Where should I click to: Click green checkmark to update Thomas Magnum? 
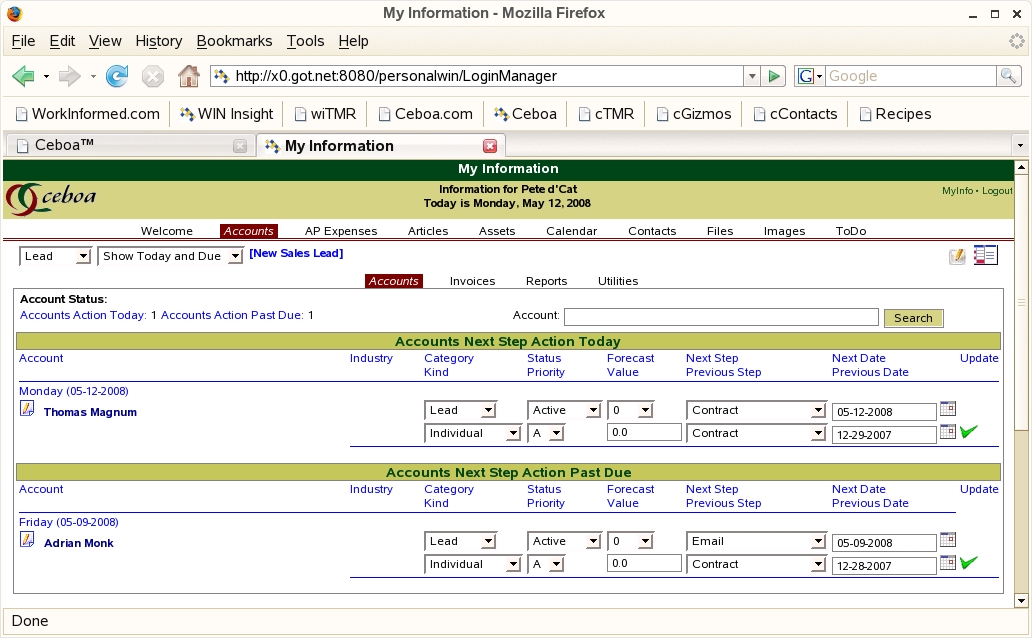pyautogui.click(x=968, y=431)
